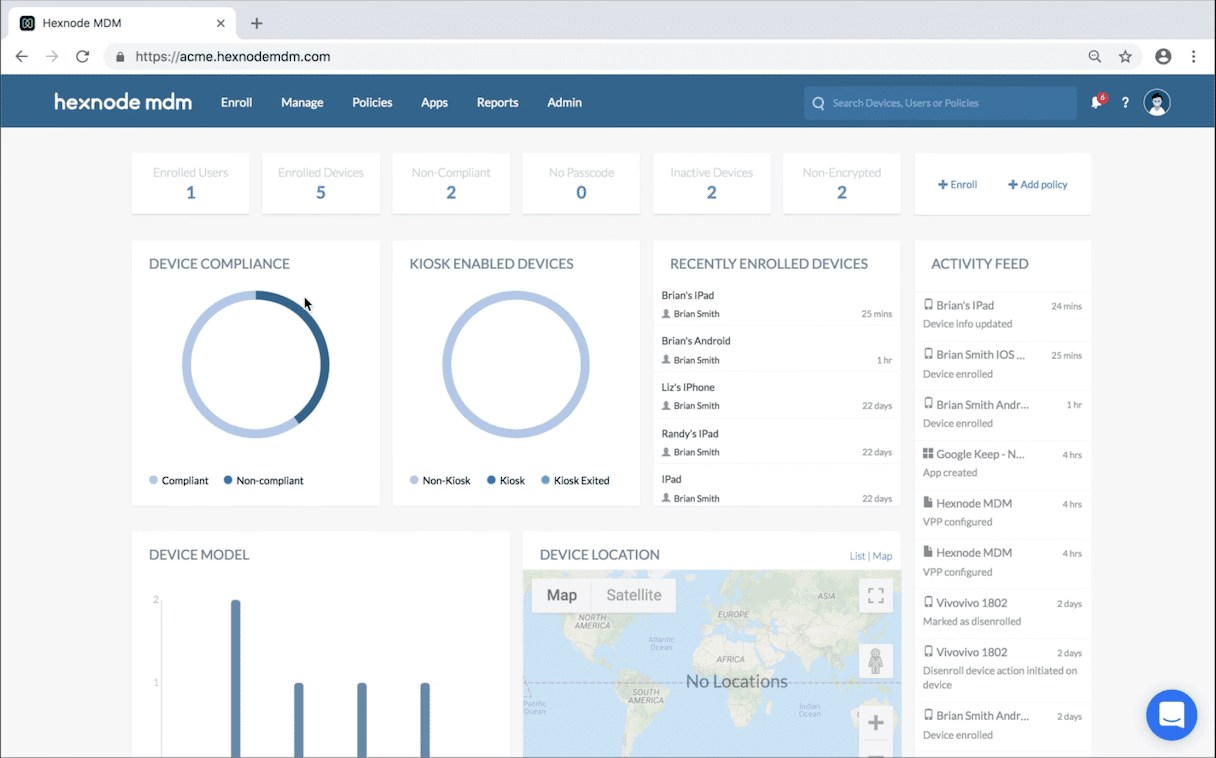Open the Enroll menu
Image resolution: width=1216 pixels, height=758 pixels.
pyautogui.click(x=237, y=102)
